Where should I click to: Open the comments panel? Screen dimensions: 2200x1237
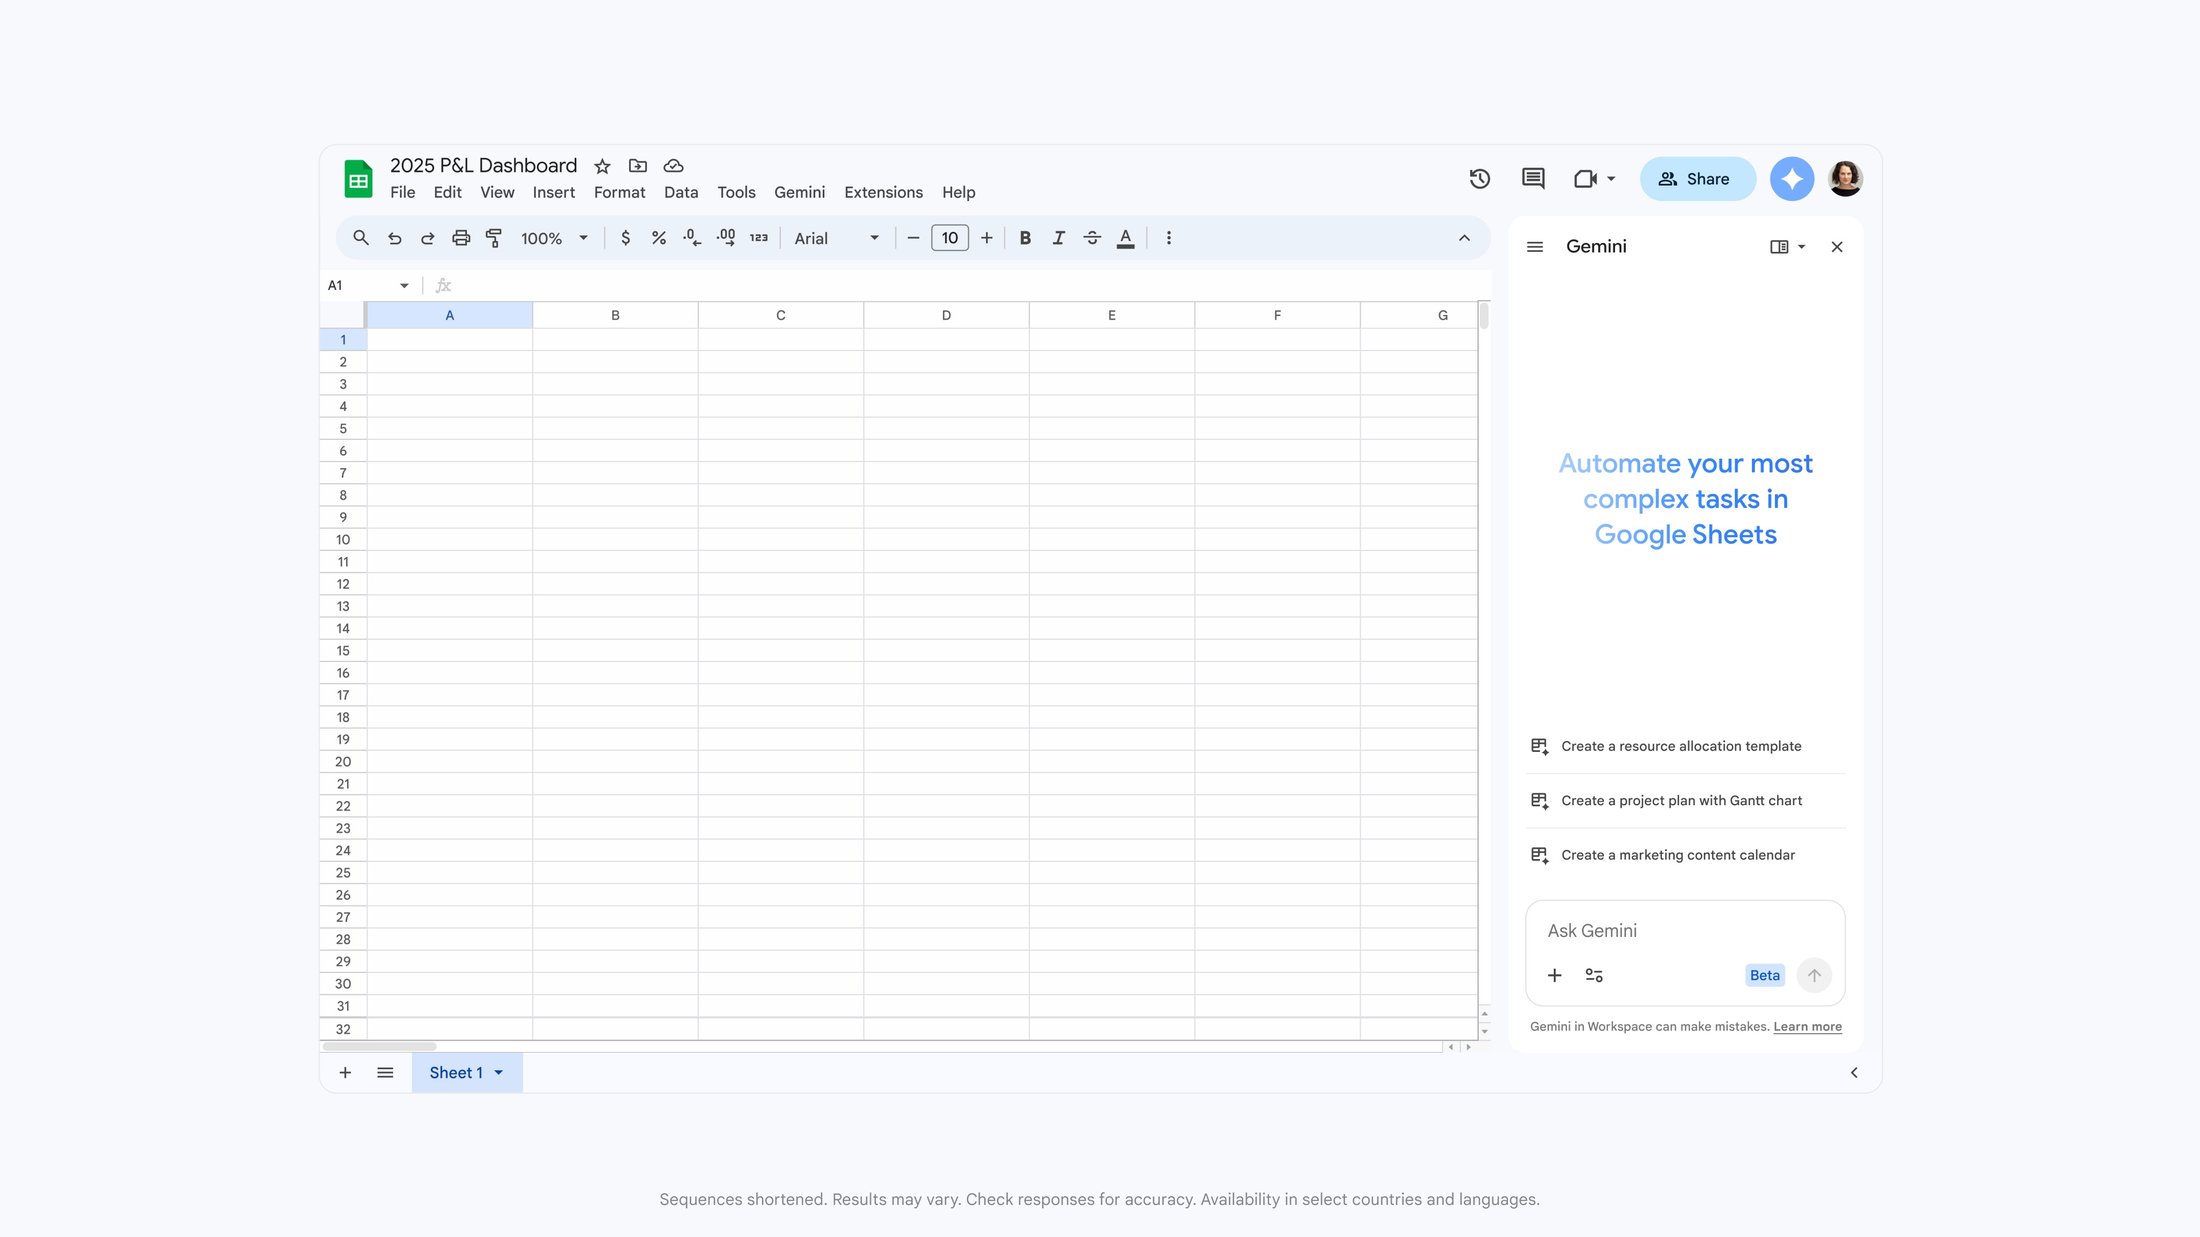[x=1531, y=178]
